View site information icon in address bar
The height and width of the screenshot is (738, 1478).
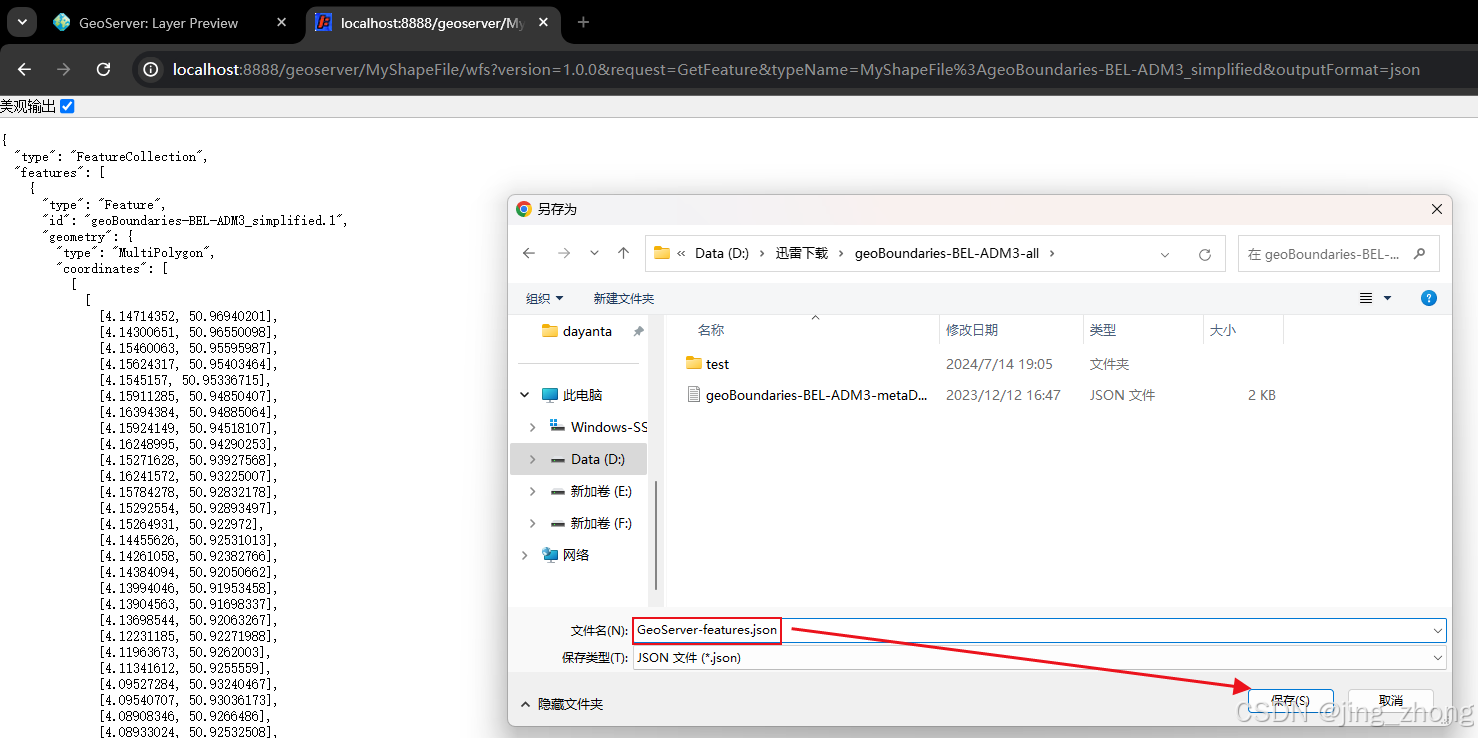[x=150, y=69]
